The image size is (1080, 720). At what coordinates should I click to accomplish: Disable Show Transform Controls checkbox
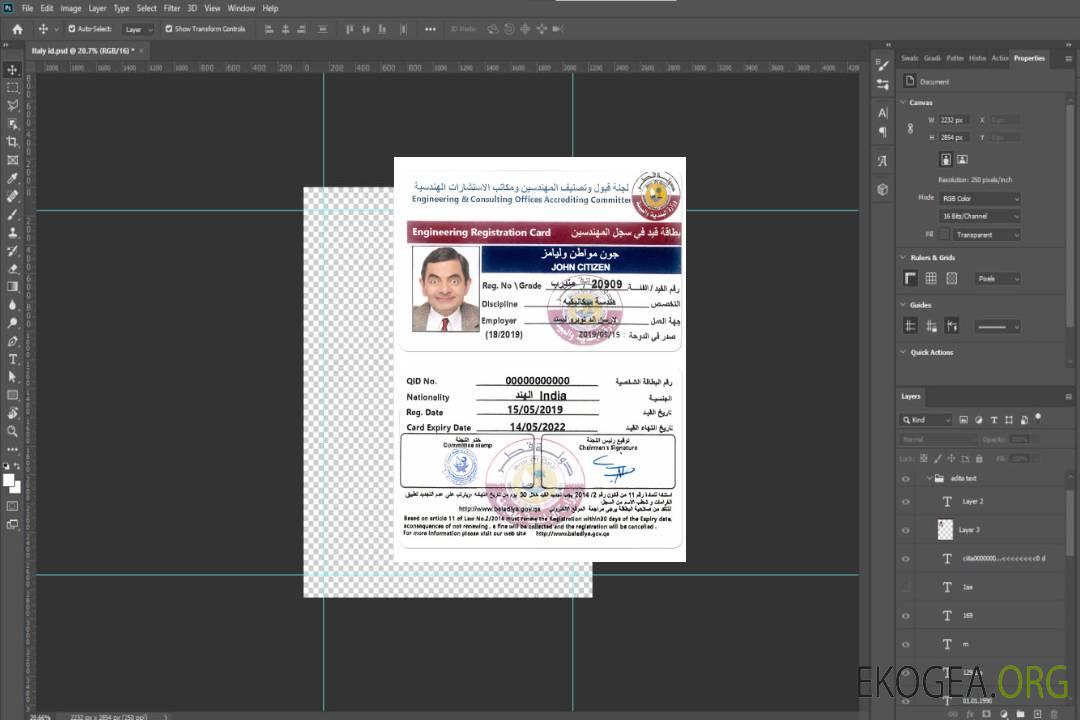(x=169, y=29)
